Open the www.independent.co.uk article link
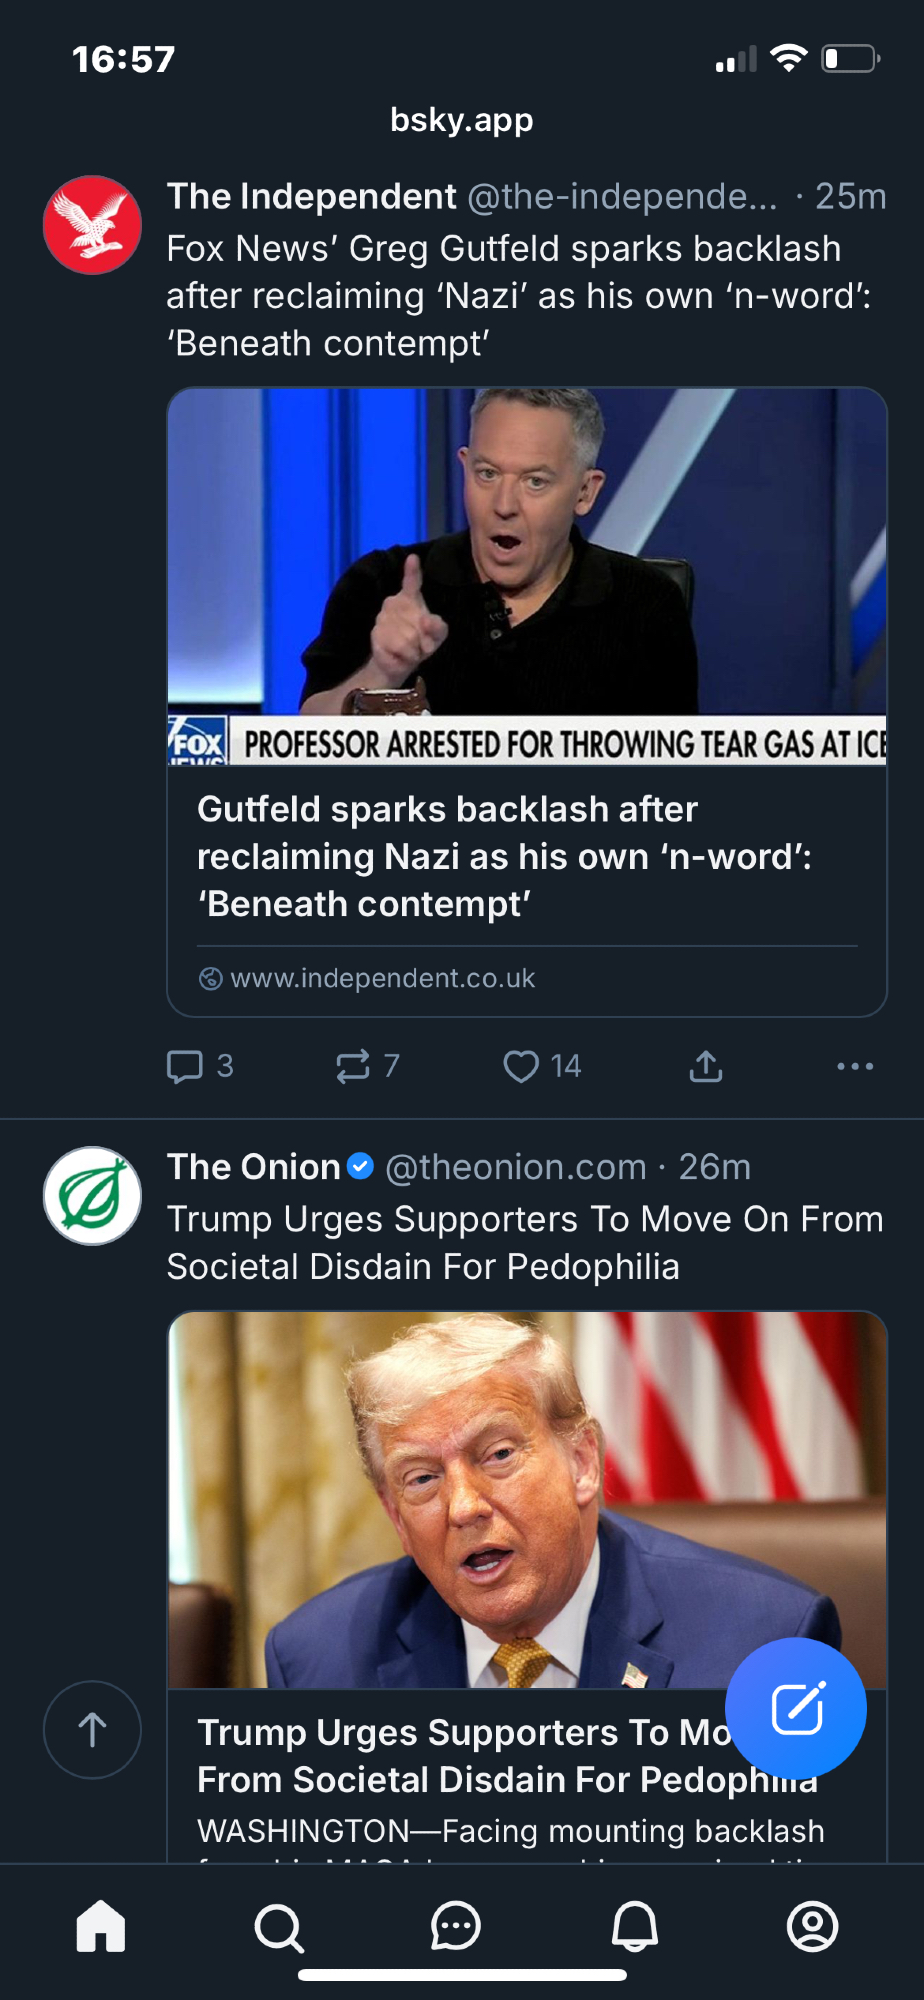Screen dimensions: 924x2000 [383, 978]
